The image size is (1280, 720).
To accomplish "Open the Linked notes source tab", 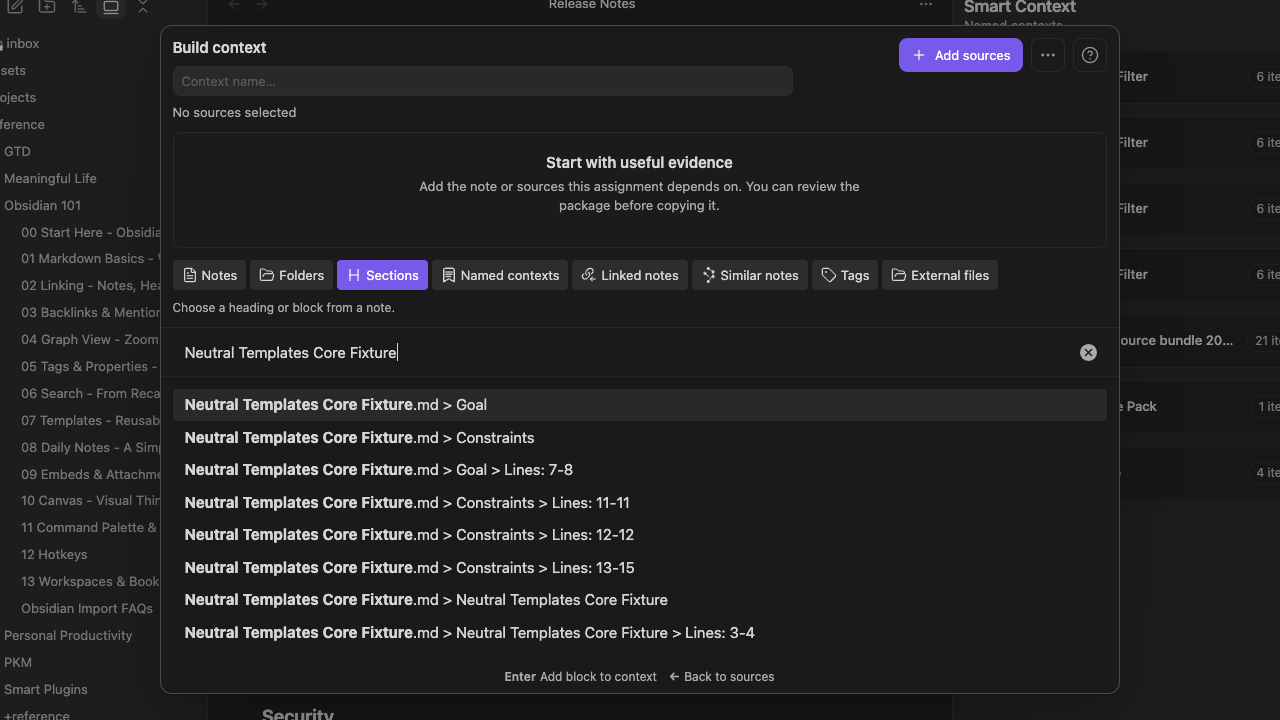I will 630,275.
